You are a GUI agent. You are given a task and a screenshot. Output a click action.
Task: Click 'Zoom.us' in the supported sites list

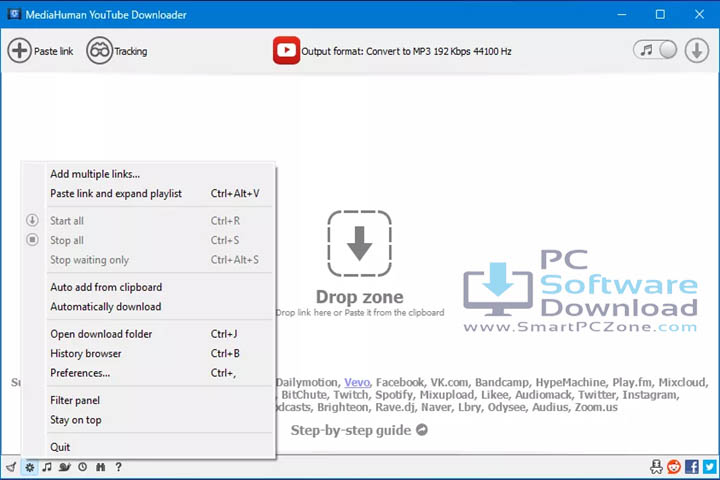[x=596, y=407]
